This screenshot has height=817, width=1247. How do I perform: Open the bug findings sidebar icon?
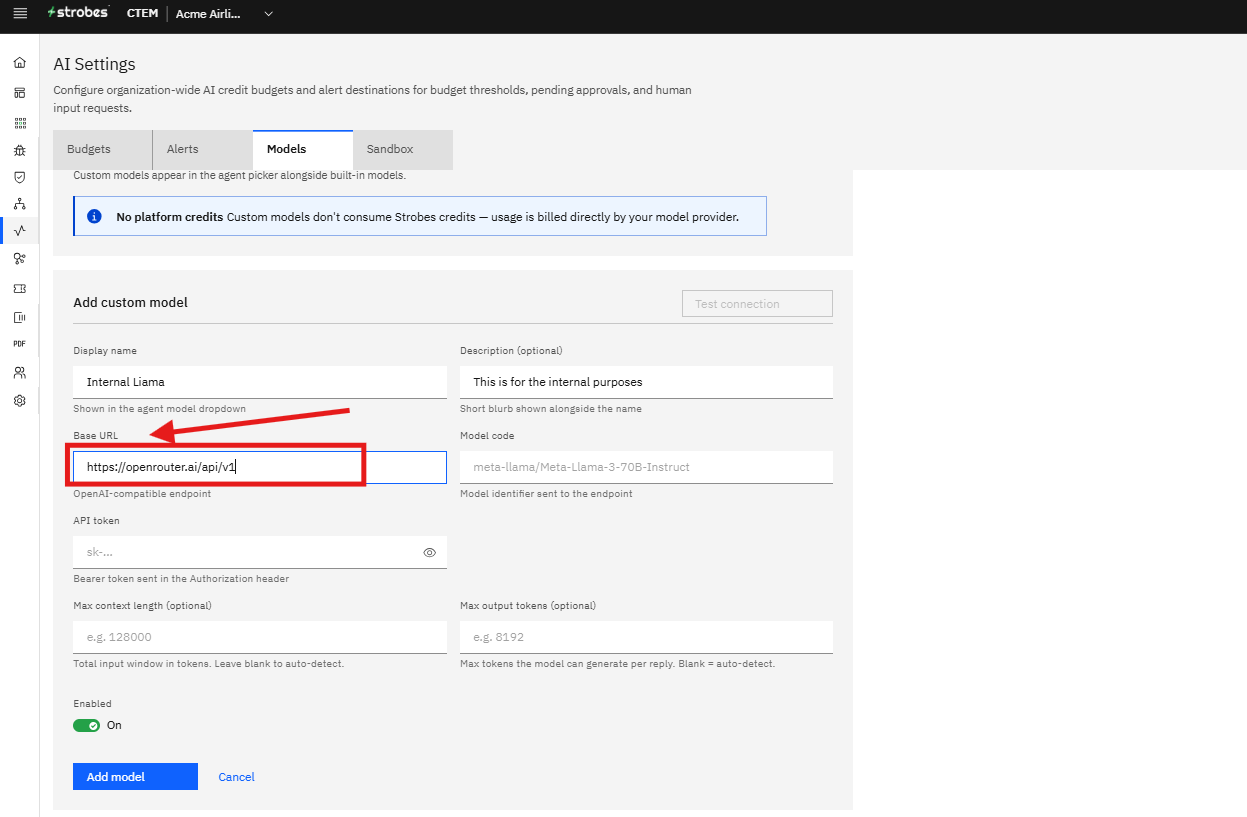tap(20, 151)
